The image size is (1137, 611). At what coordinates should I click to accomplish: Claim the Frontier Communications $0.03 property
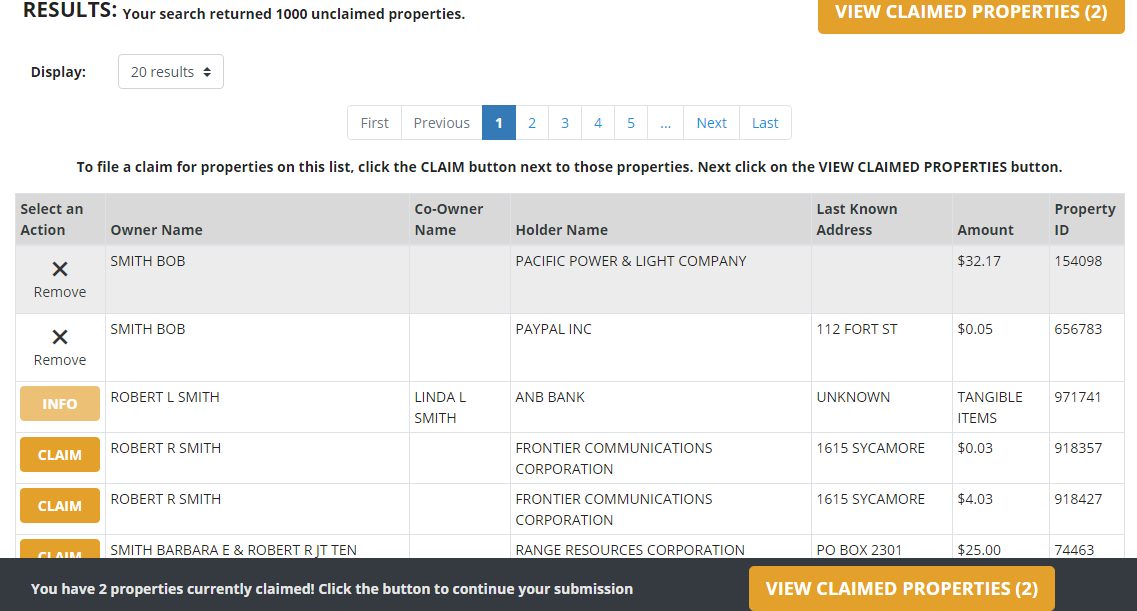coord(59,454)
